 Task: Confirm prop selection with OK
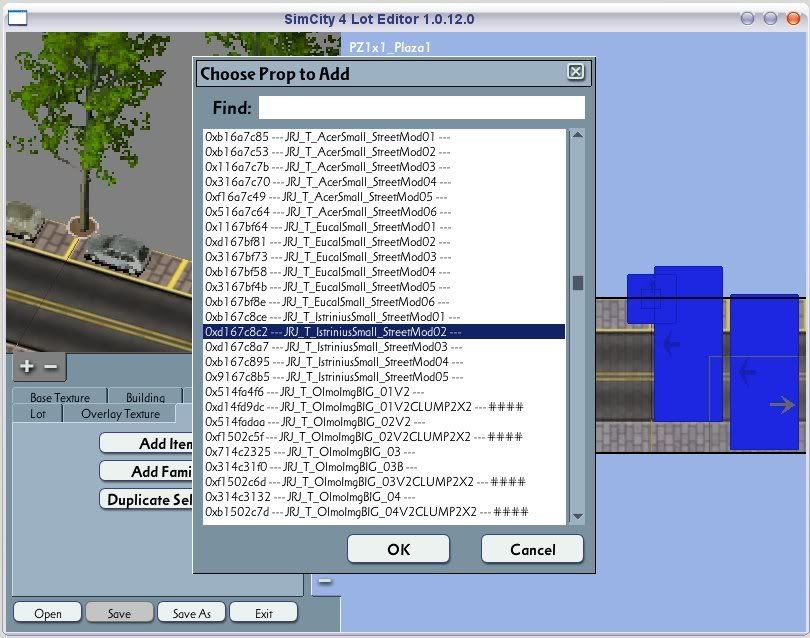(398, 549)
